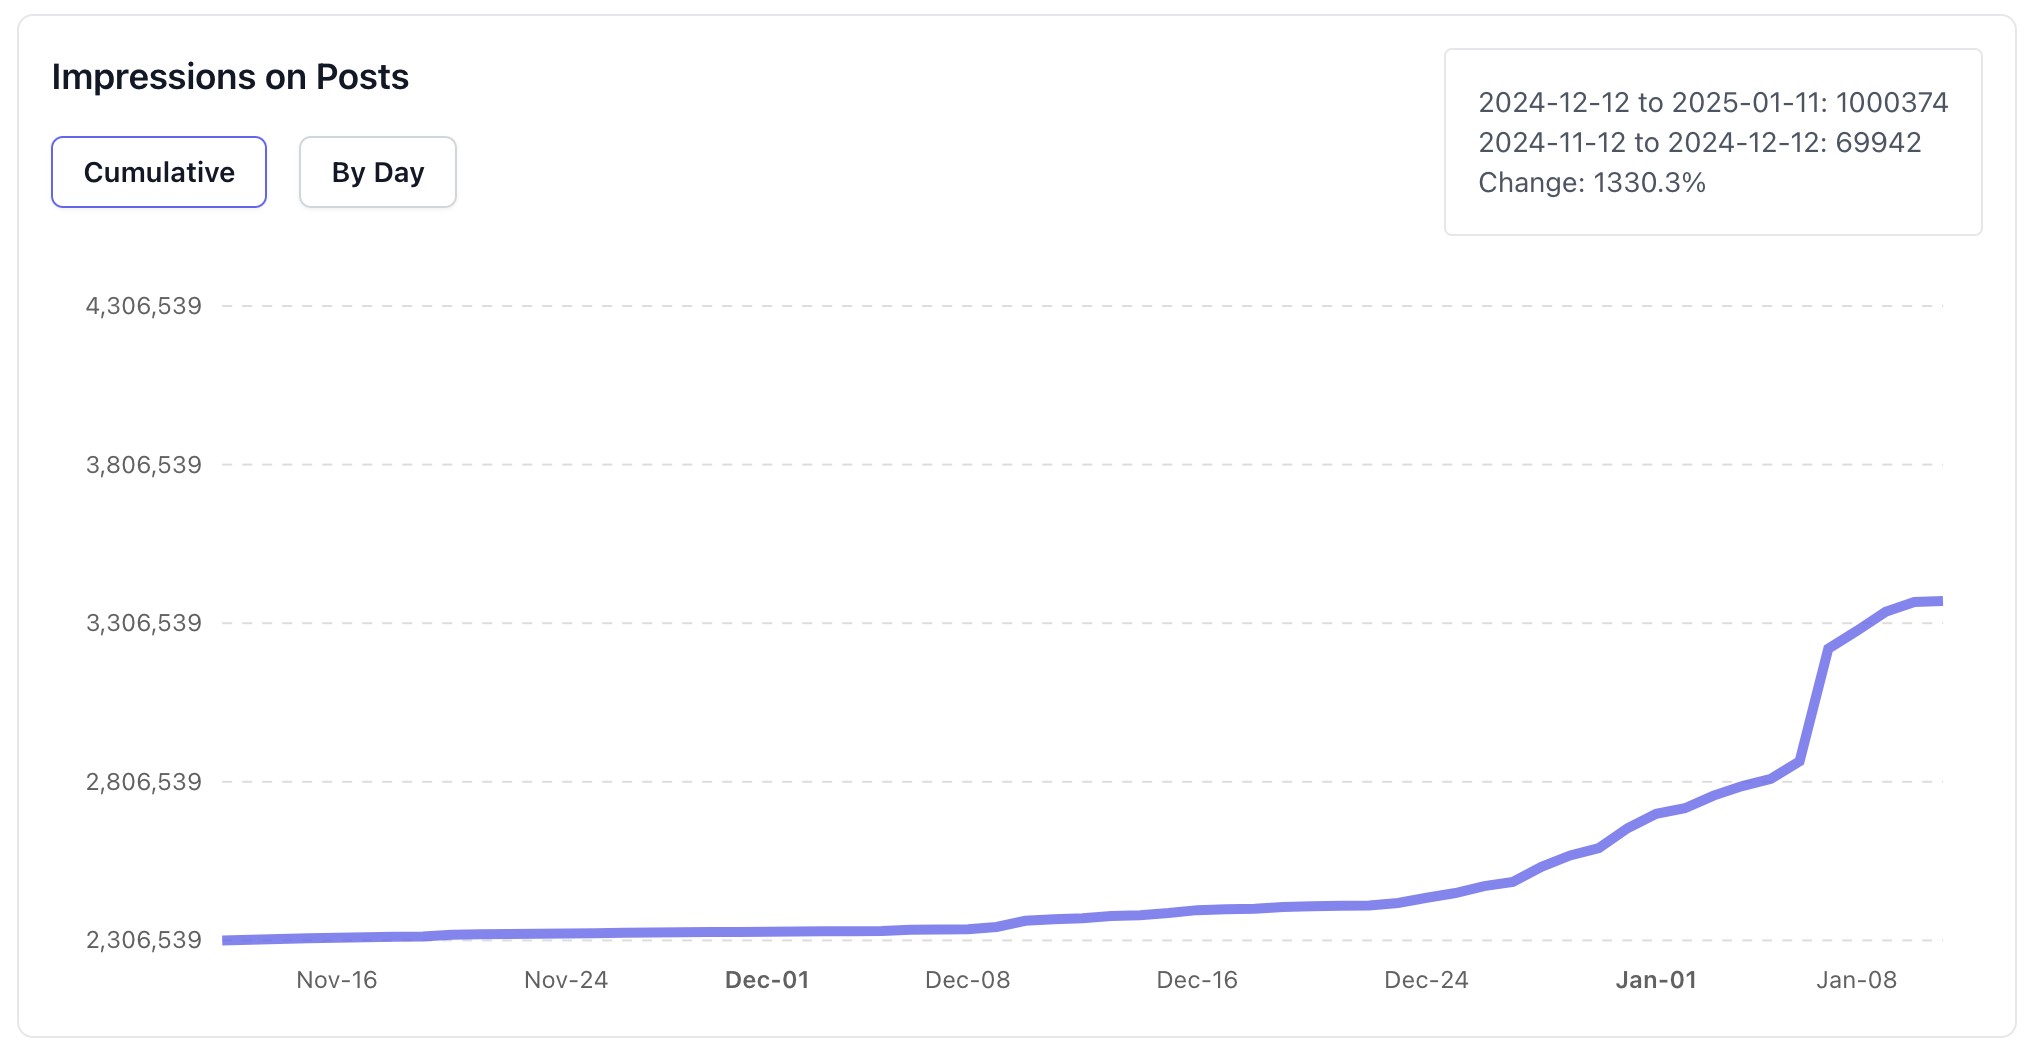Click the Dec-16 date on x-axis
The width and height of the screenshot is (2036, 1052).
(1197, 980)
